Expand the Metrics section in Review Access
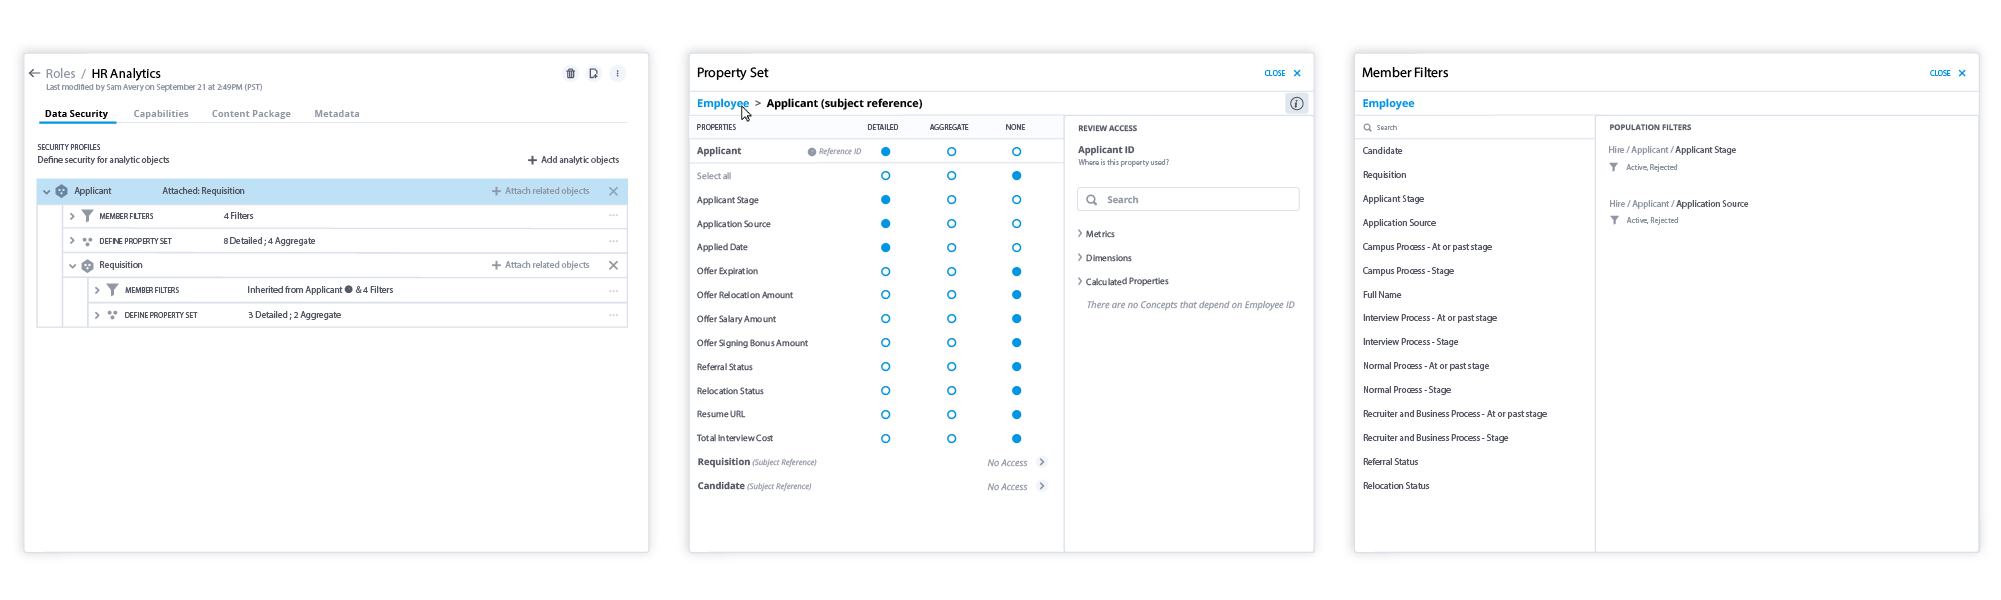 (x=1099, y=234)
